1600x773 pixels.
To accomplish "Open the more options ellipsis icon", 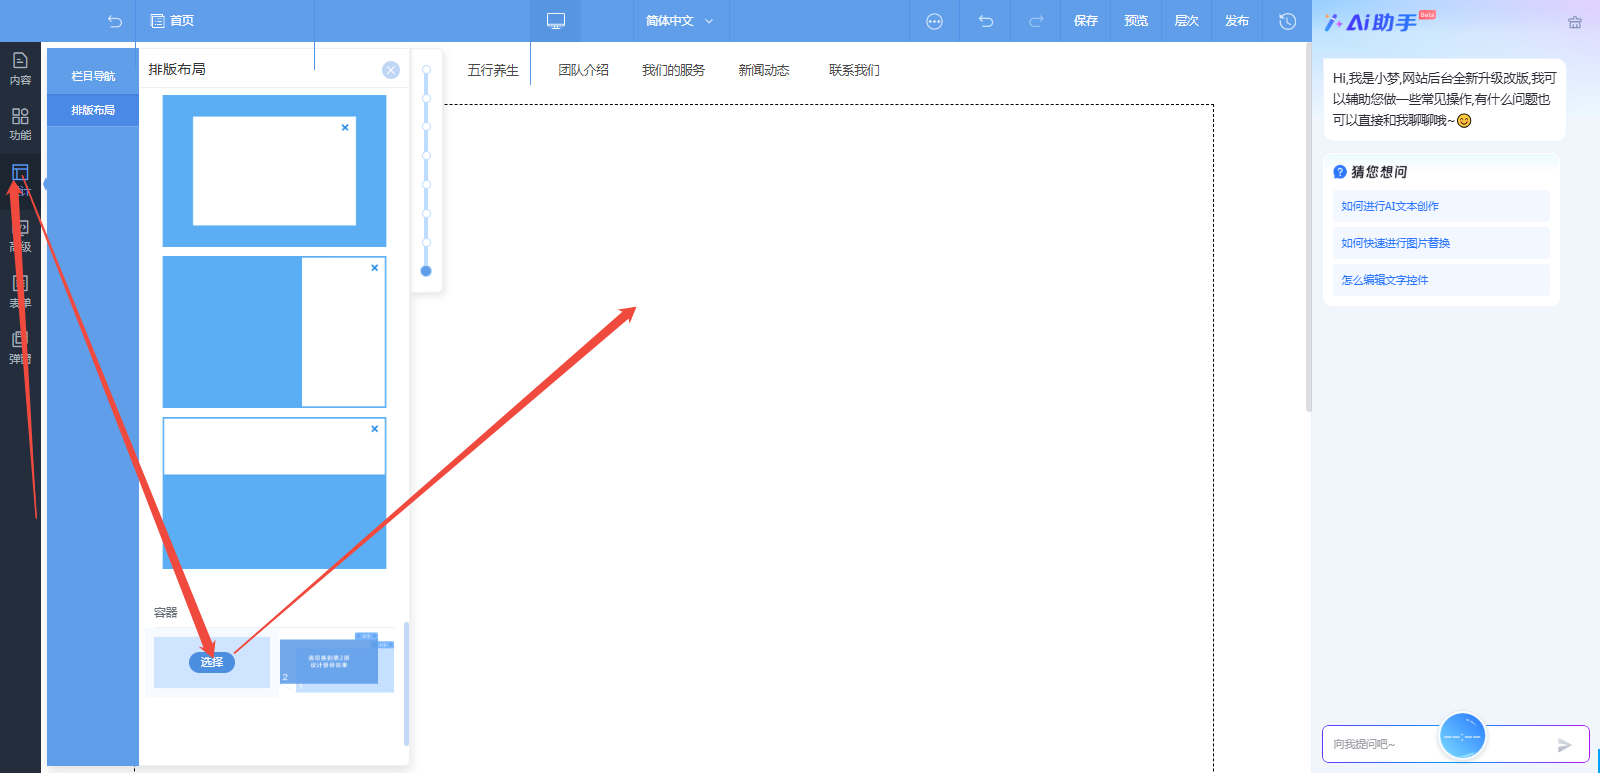I will [934, 21].
